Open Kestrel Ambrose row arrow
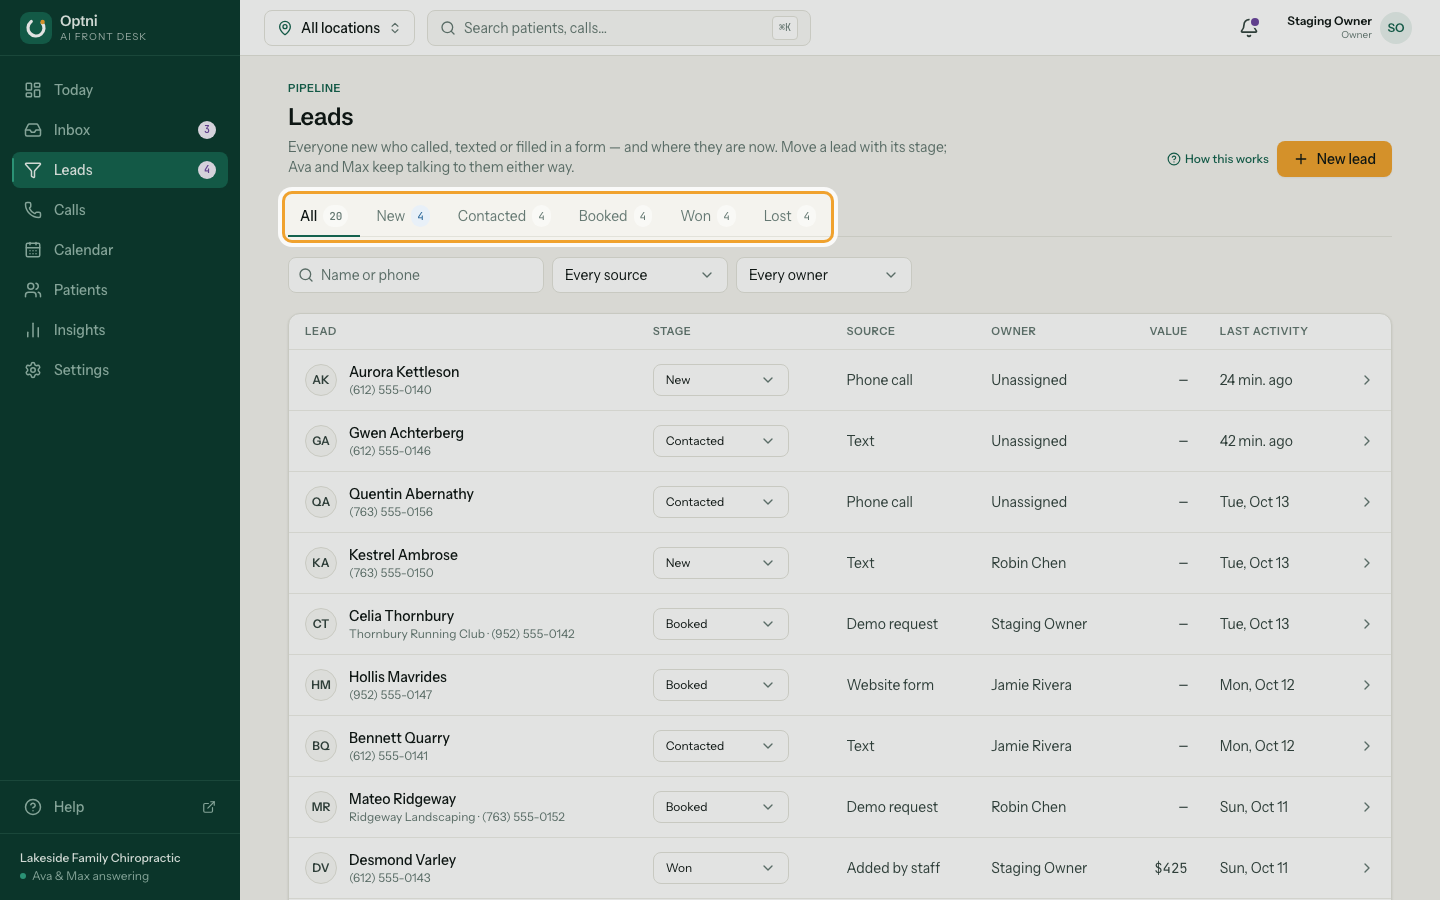This screenshot has width=1440, height=900. pyautogui.click(x=1367, y=563)
